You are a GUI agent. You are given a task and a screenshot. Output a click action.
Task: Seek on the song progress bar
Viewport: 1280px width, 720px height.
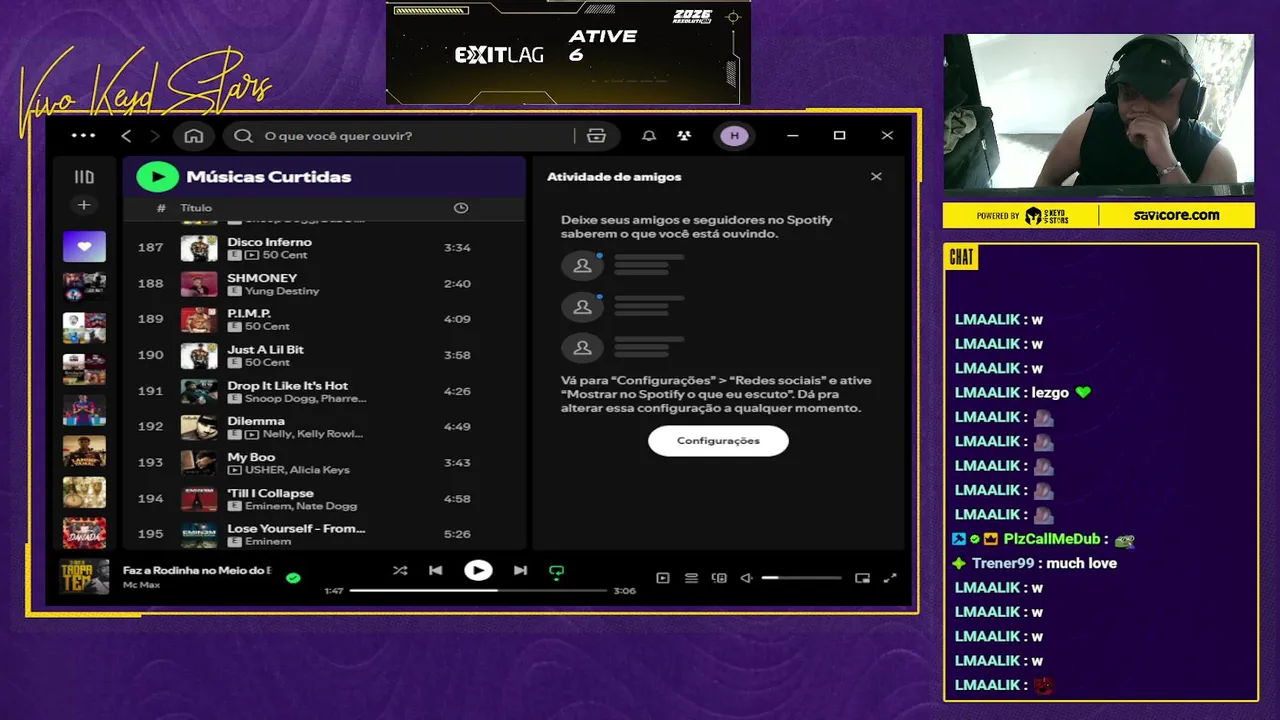(478, 591)
